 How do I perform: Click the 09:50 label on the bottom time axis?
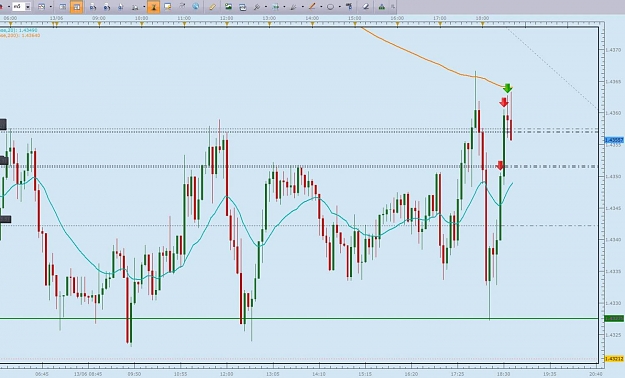pos(134,374)
